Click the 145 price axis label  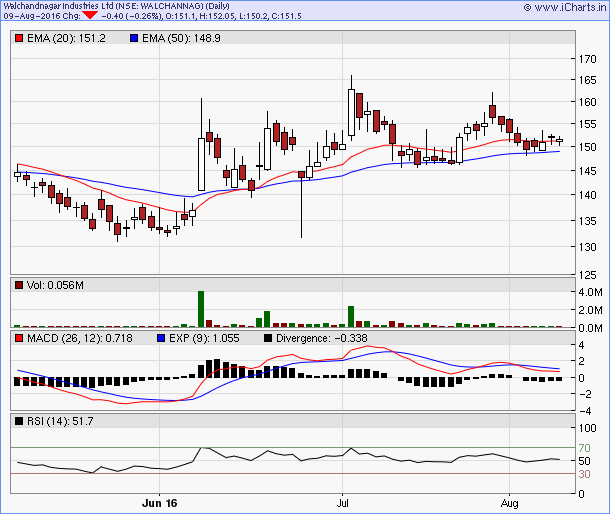coord(587,171)
